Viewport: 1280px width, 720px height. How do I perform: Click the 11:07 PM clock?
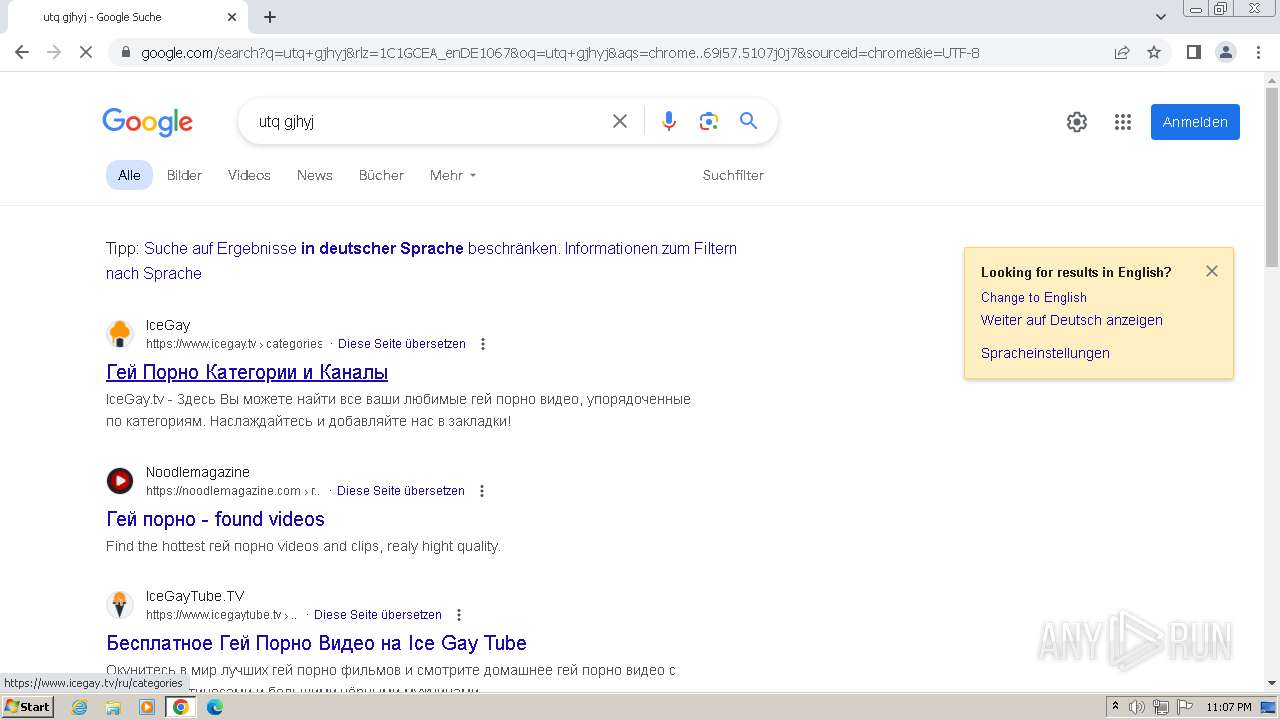pos(1228,707)
